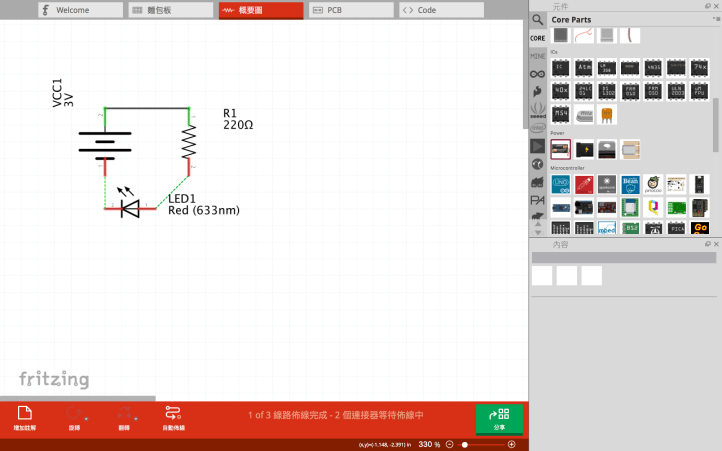
Task: Select the CORE parts bin
Action: (x=538, y=38)
